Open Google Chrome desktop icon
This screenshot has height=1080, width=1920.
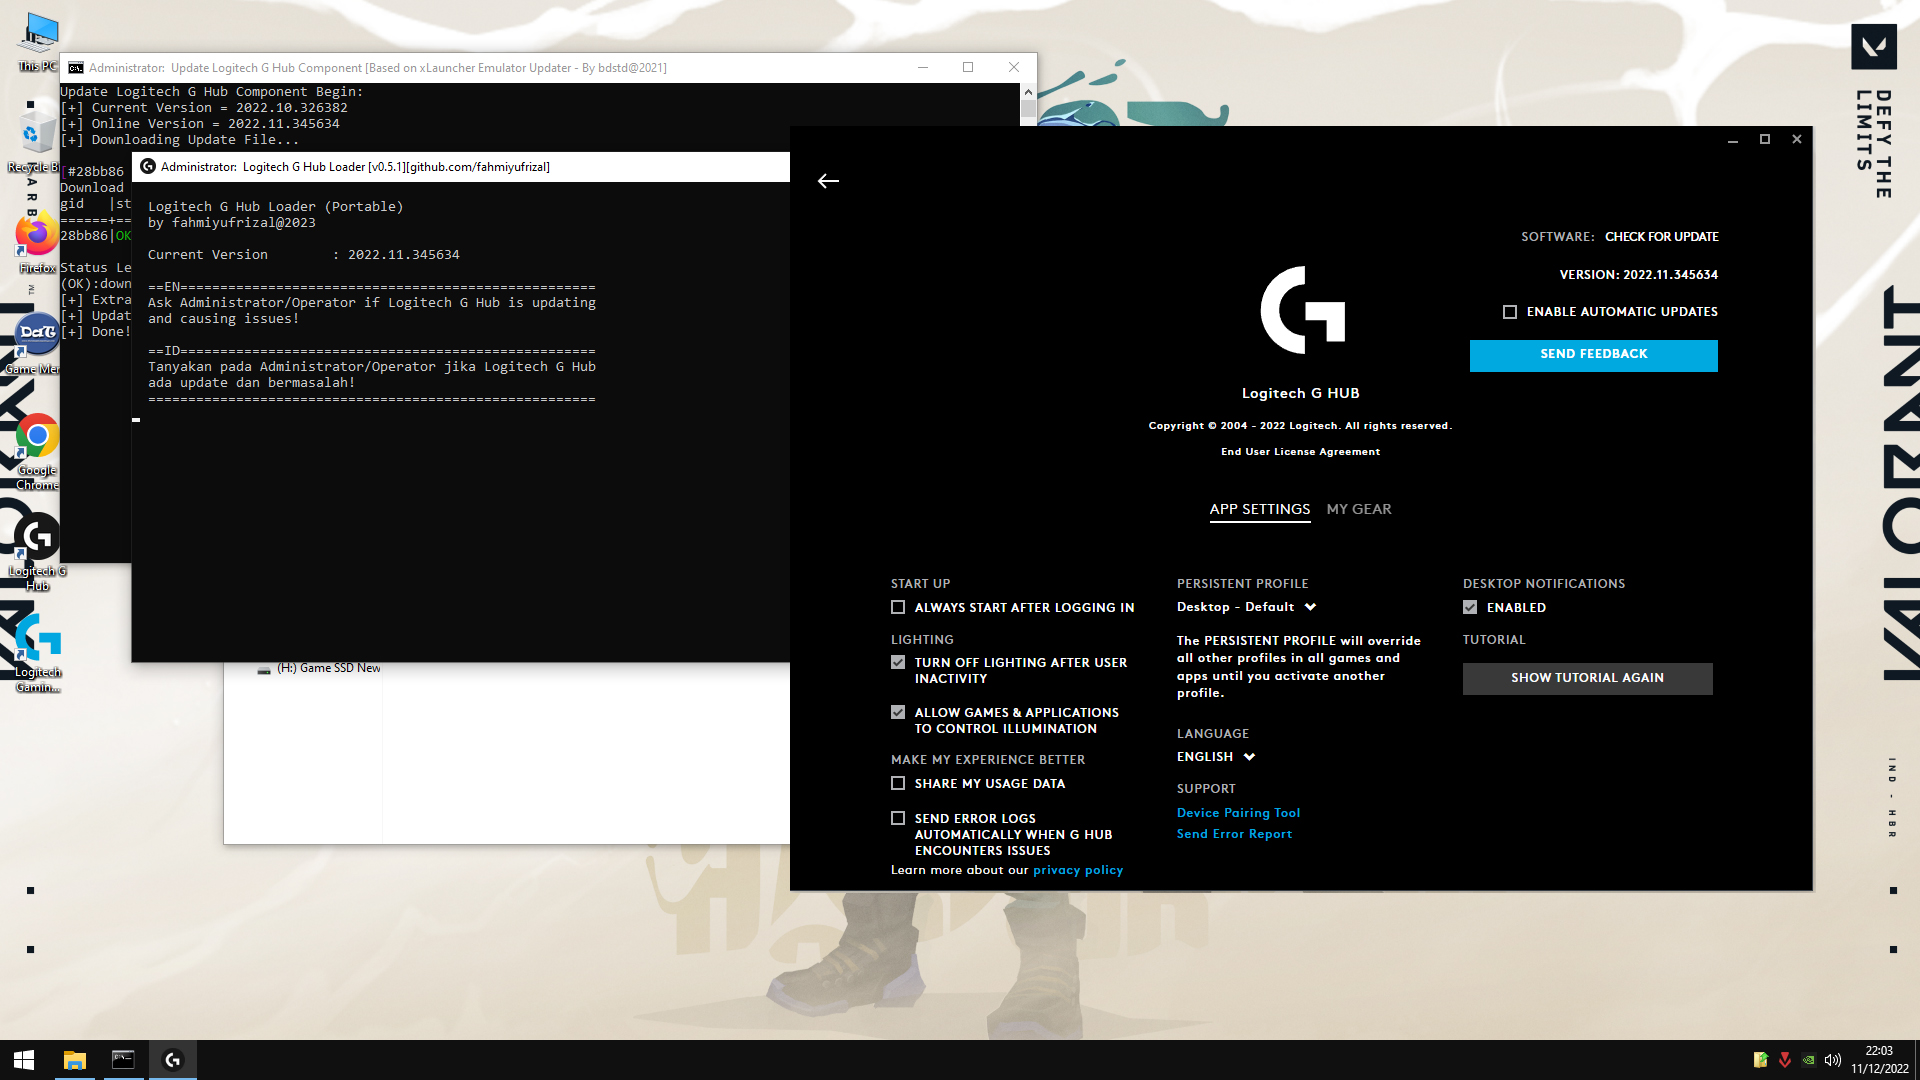tap(37, 438)
